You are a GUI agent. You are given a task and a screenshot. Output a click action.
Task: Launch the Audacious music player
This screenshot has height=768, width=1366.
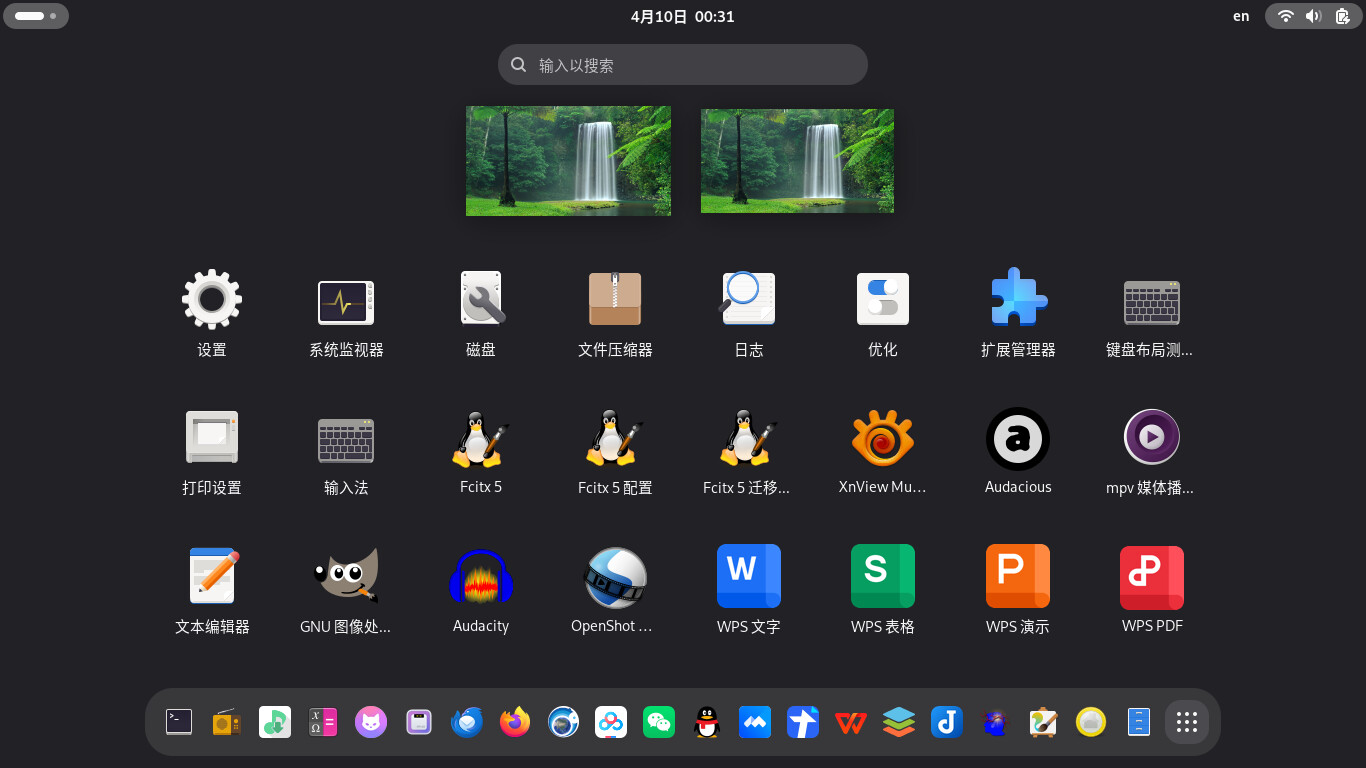pyautogui.click(x=1017, y=439)
